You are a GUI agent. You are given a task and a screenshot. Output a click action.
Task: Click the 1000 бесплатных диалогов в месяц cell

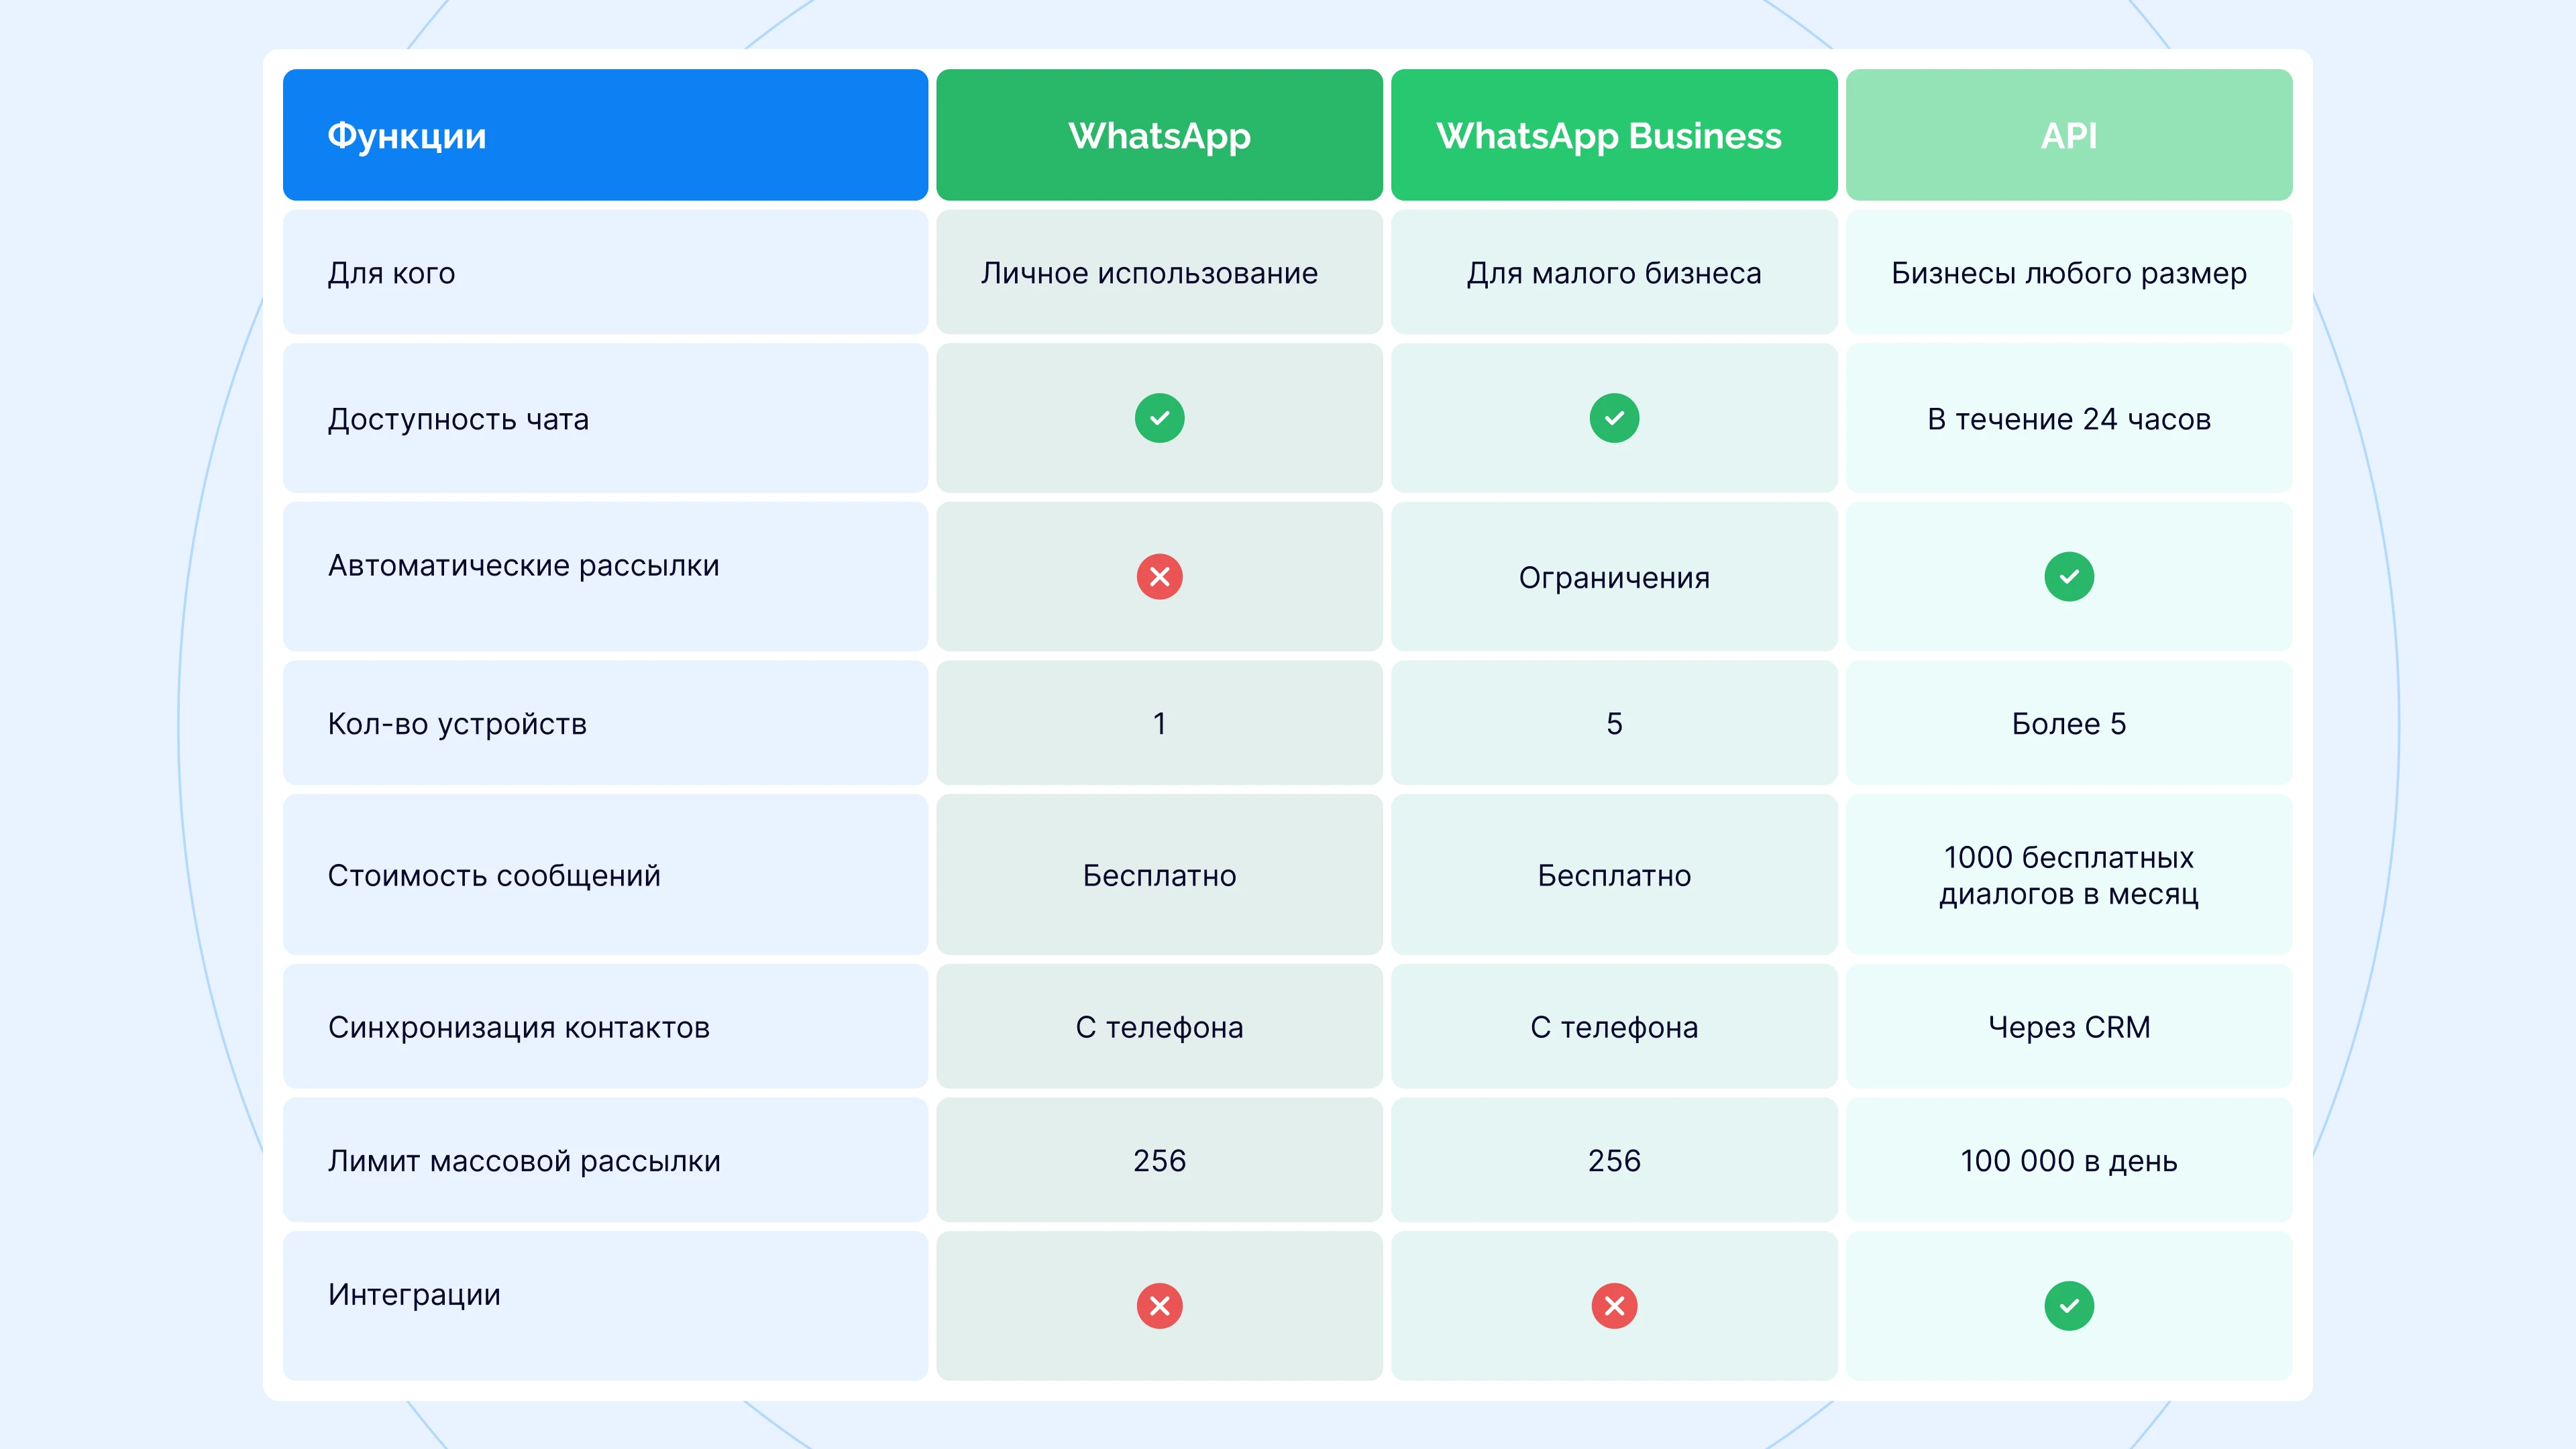point(2068,875)
